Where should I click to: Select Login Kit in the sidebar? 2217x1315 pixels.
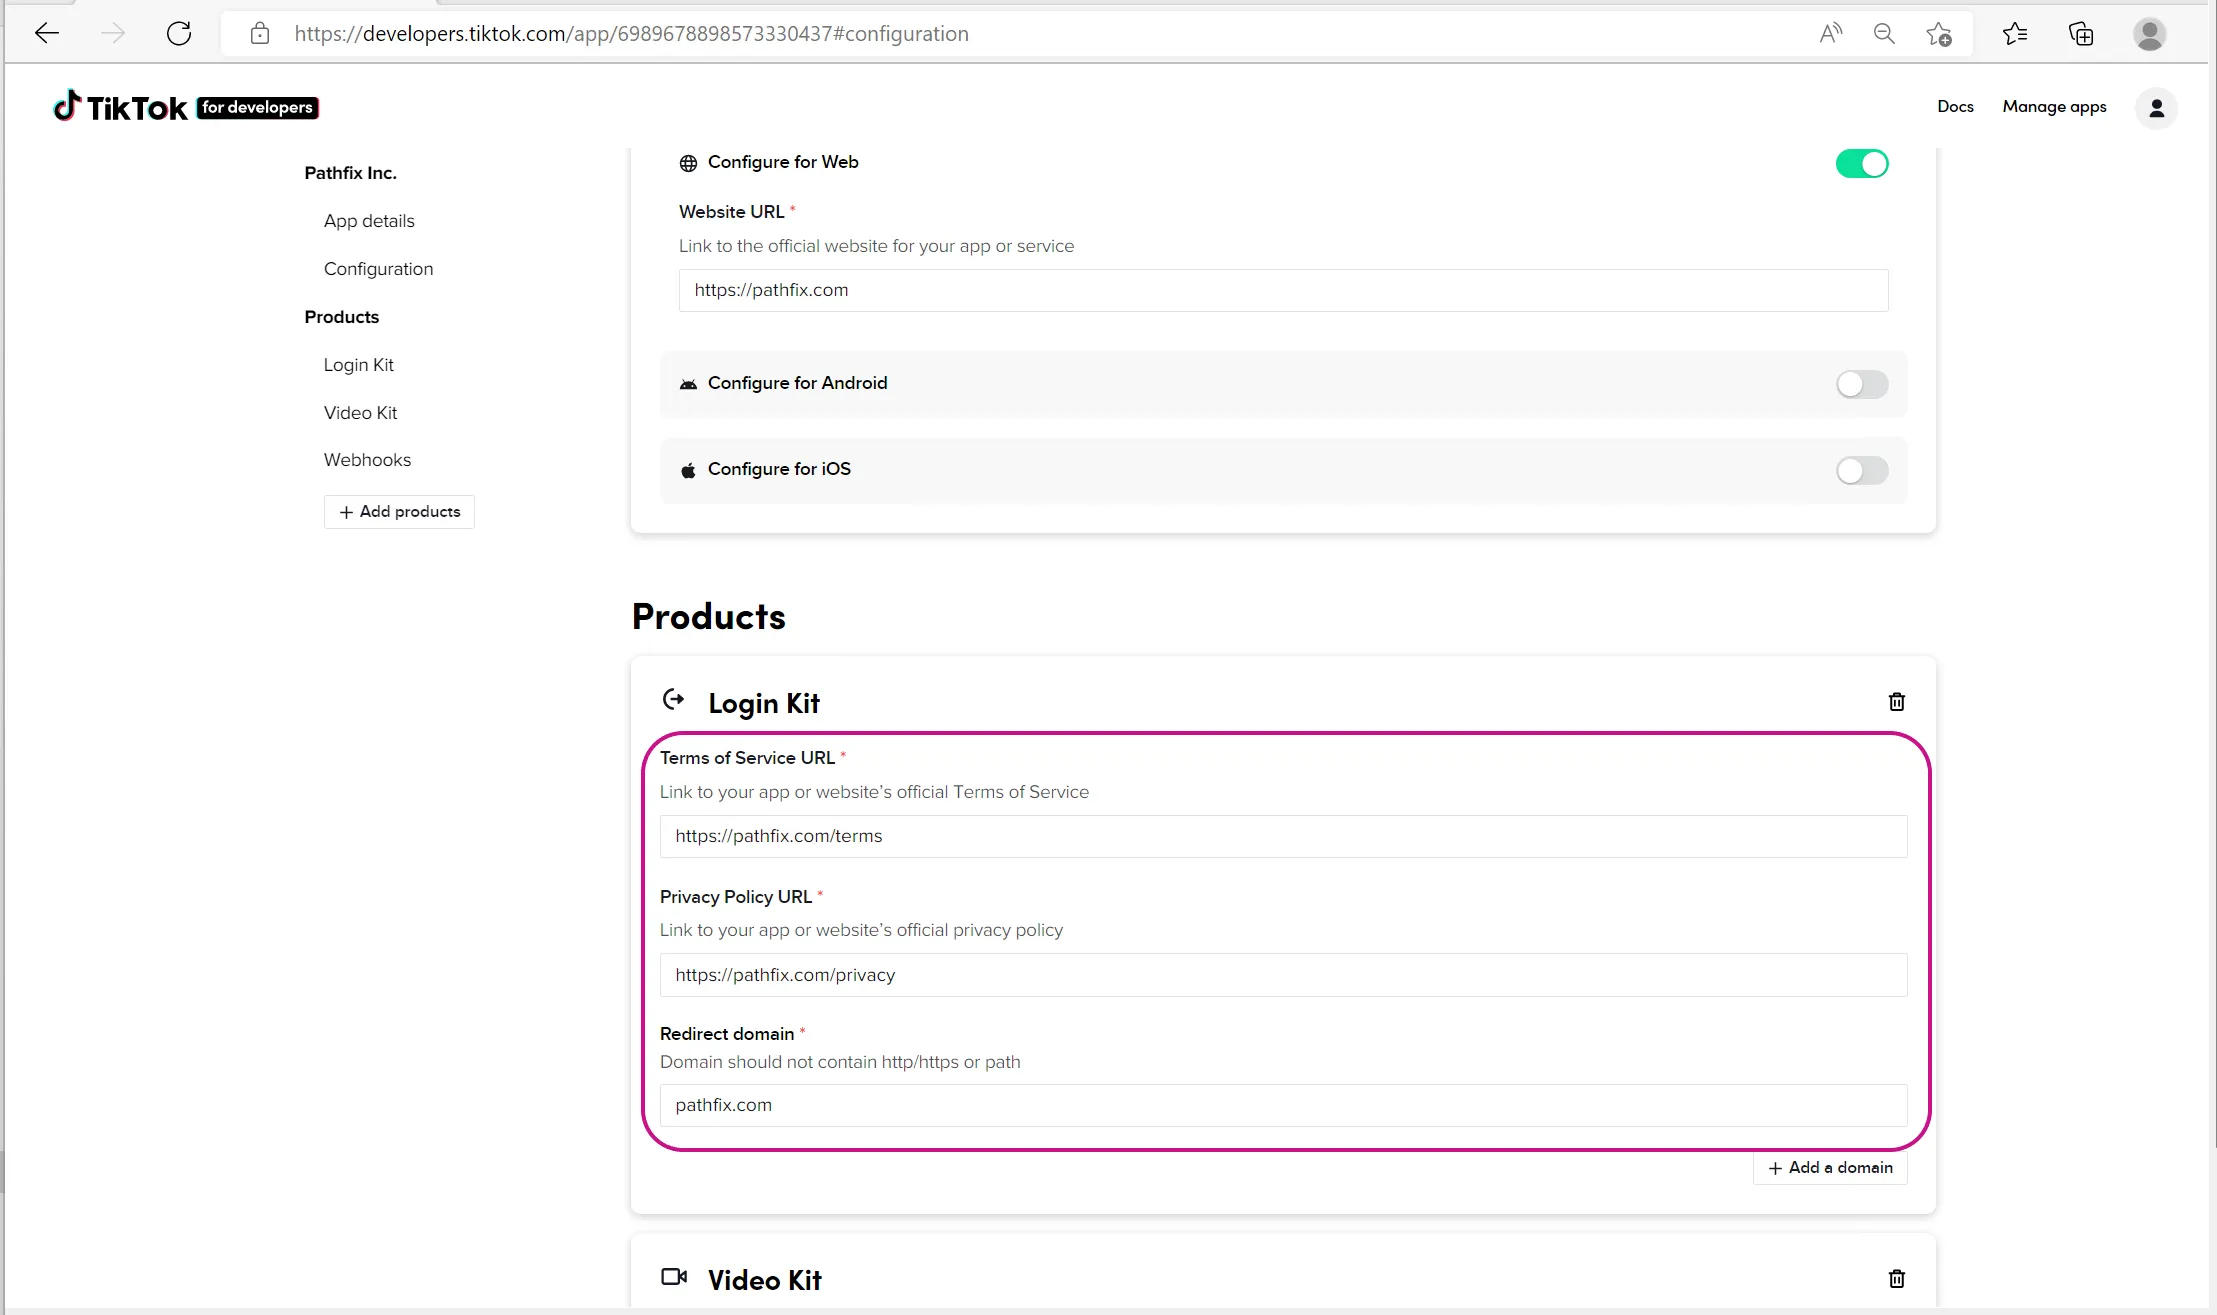358,365
